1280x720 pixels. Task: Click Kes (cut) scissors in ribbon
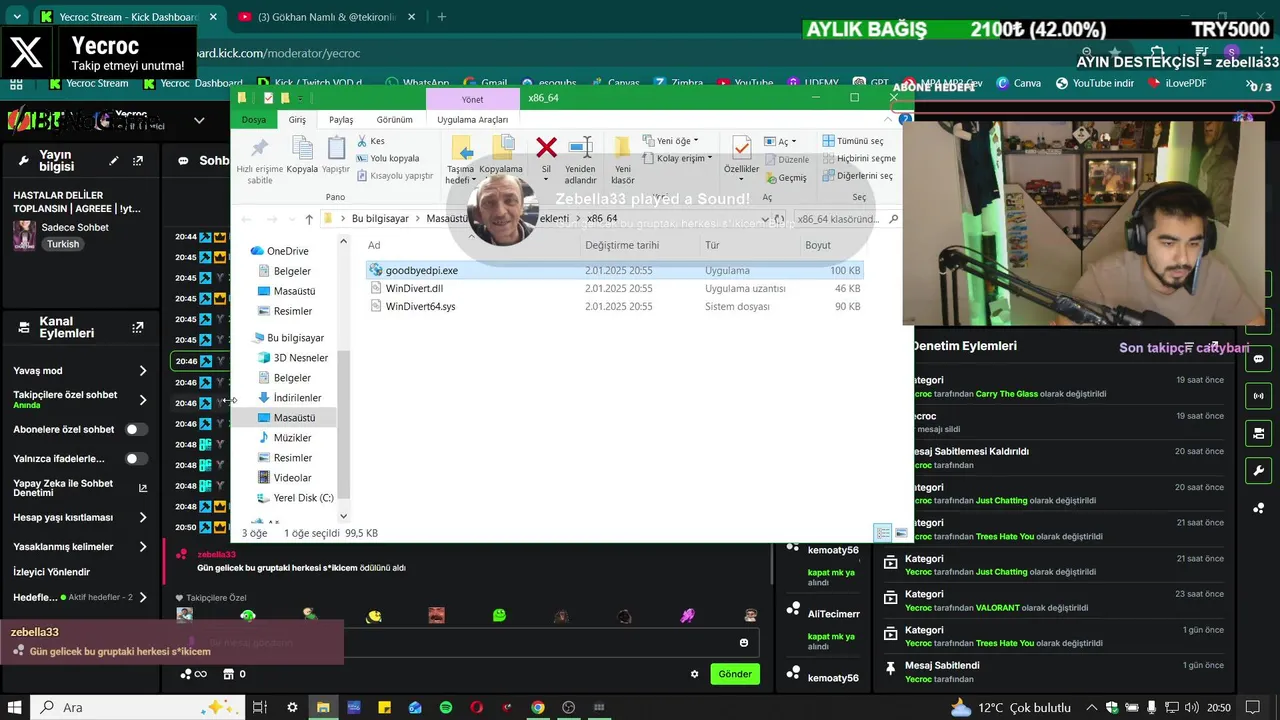370,141
